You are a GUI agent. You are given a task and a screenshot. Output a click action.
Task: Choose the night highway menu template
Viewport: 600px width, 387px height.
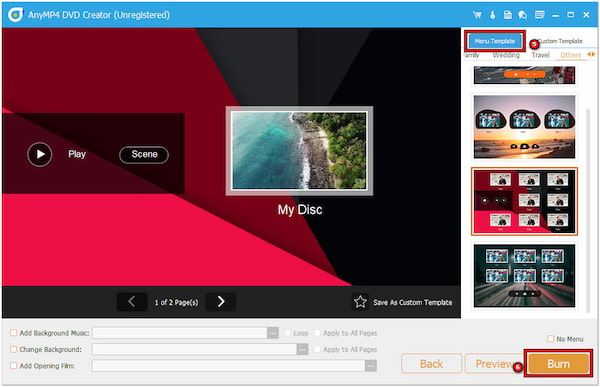524,276
